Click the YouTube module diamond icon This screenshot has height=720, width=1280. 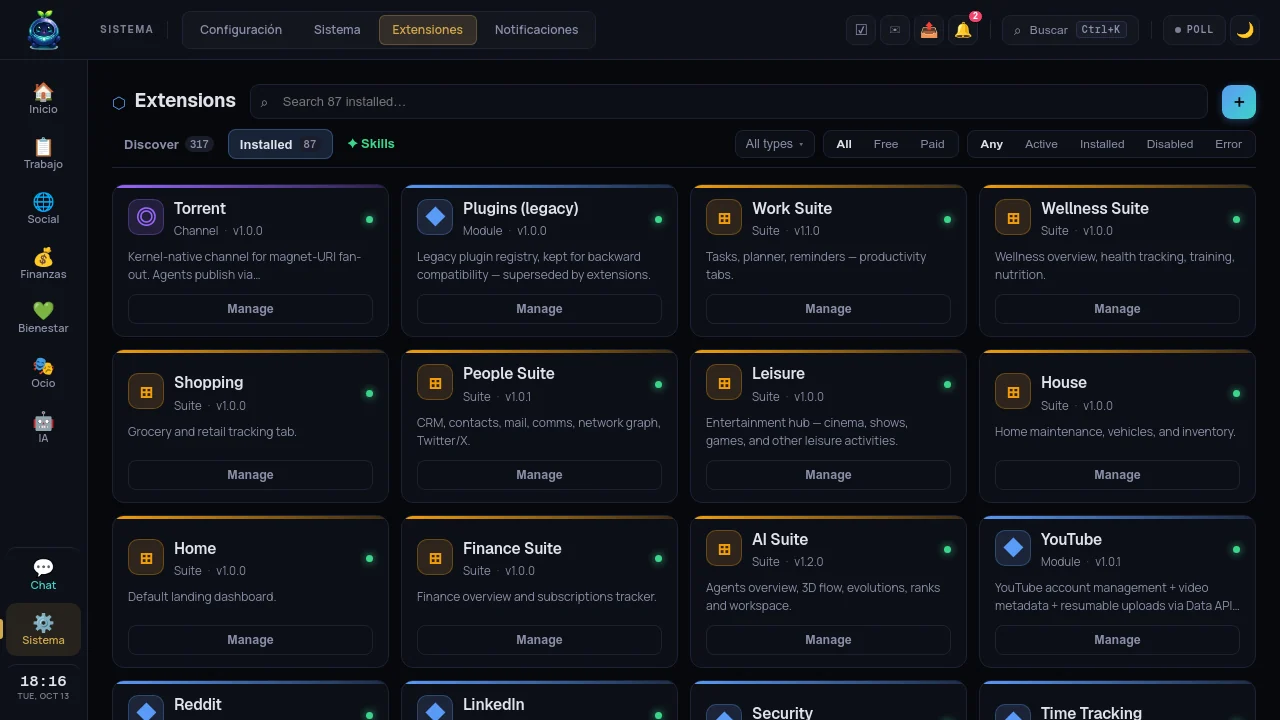click(x=1013, y=548)
